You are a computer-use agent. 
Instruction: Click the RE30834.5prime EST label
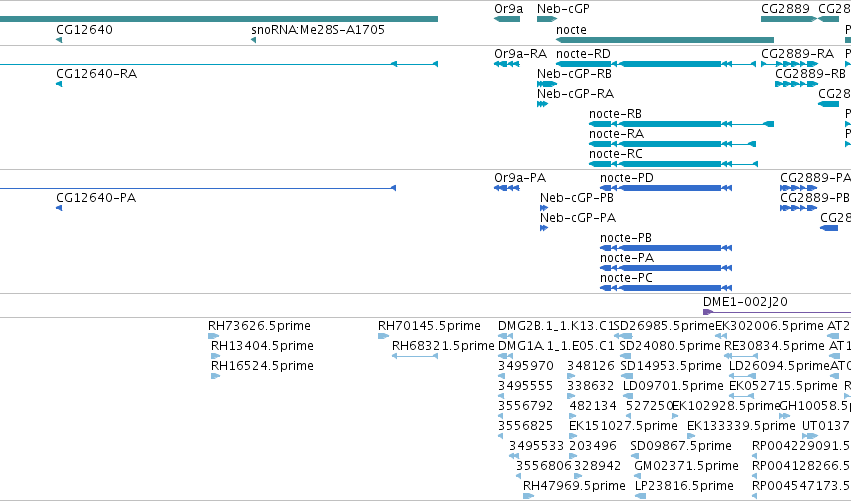774,346
